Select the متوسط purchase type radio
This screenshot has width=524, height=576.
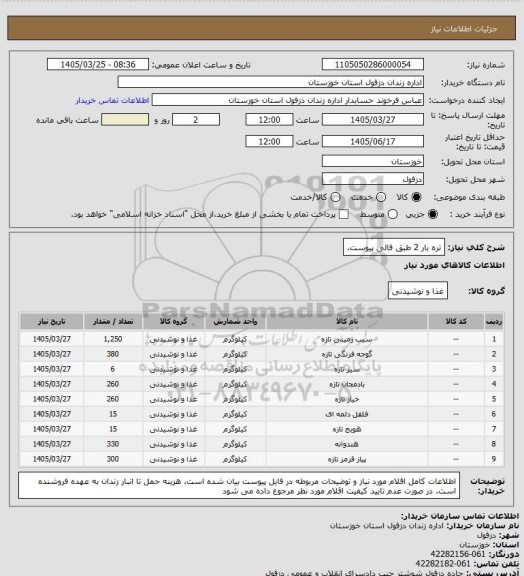pos(392,214)
